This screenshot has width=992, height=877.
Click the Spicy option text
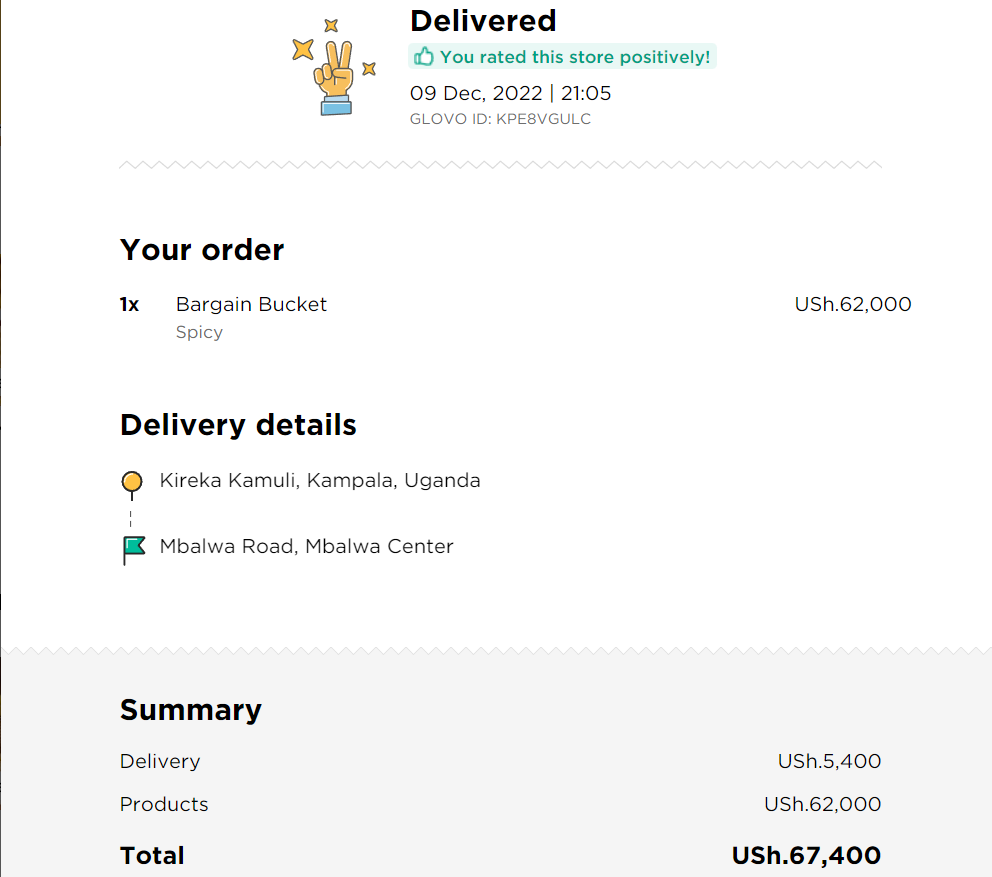[x=199, y=332]
